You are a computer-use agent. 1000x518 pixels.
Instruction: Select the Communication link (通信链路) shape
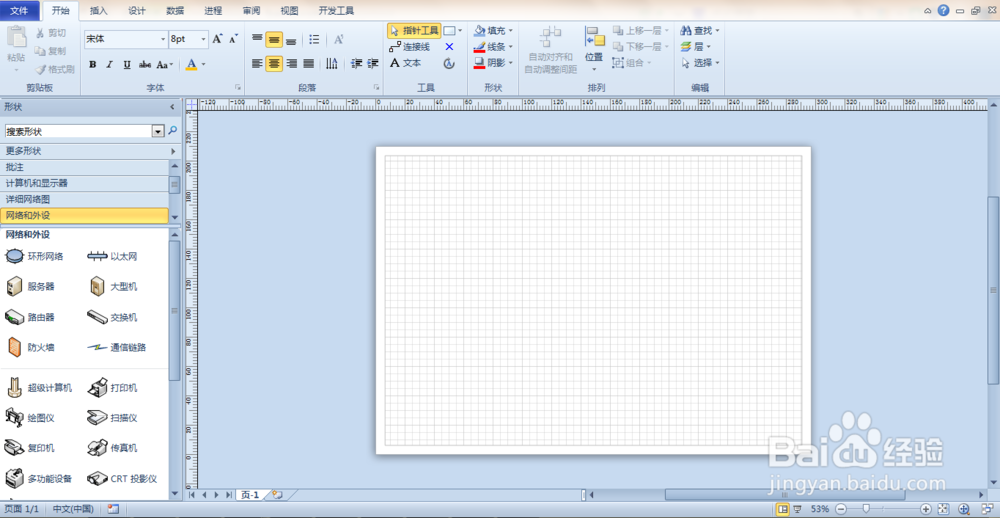(117, 348)
